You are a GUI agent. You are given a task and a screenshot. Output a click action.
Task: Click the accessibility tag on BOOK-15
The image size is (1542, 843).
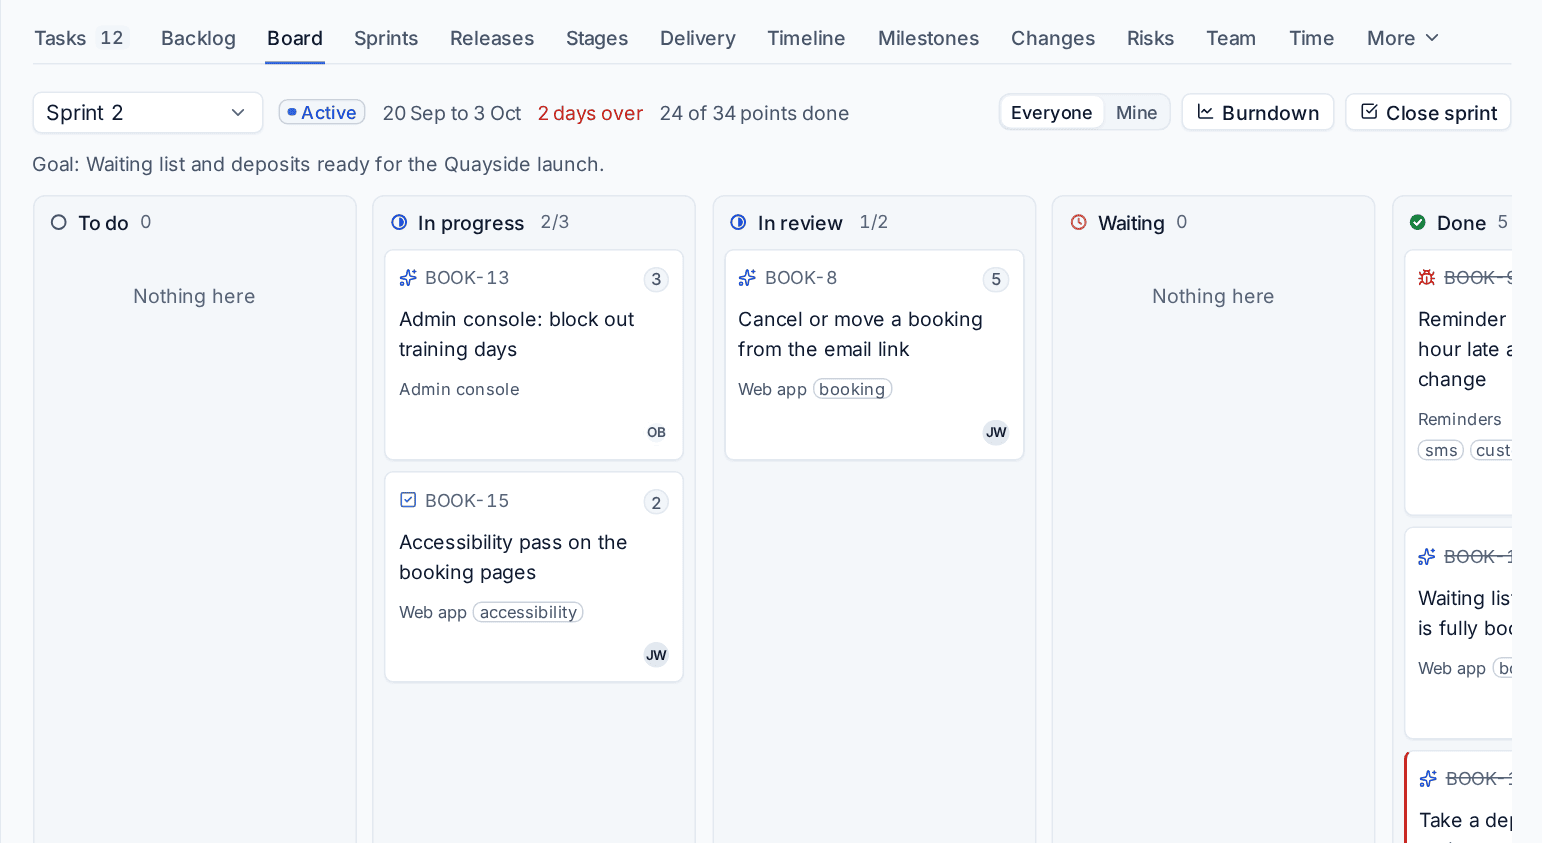point(528,613)
